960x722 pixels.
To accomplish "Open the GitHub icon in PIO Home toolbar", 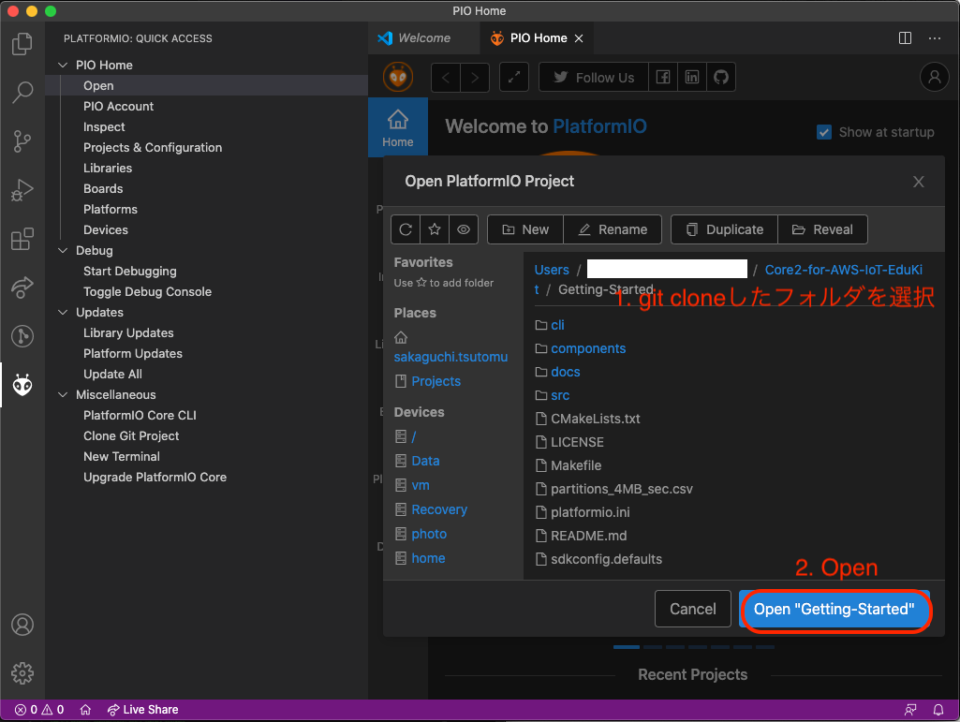I will (721, 77).
